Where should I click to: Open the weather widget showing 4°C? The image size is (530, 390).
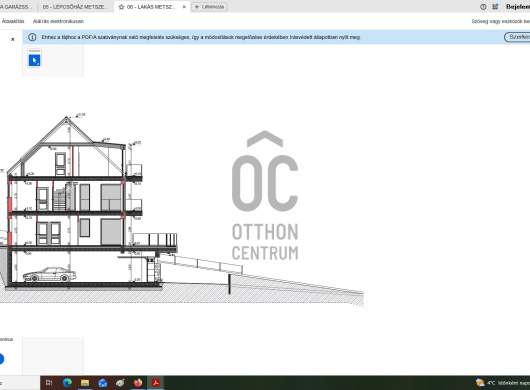click(503, 383)
